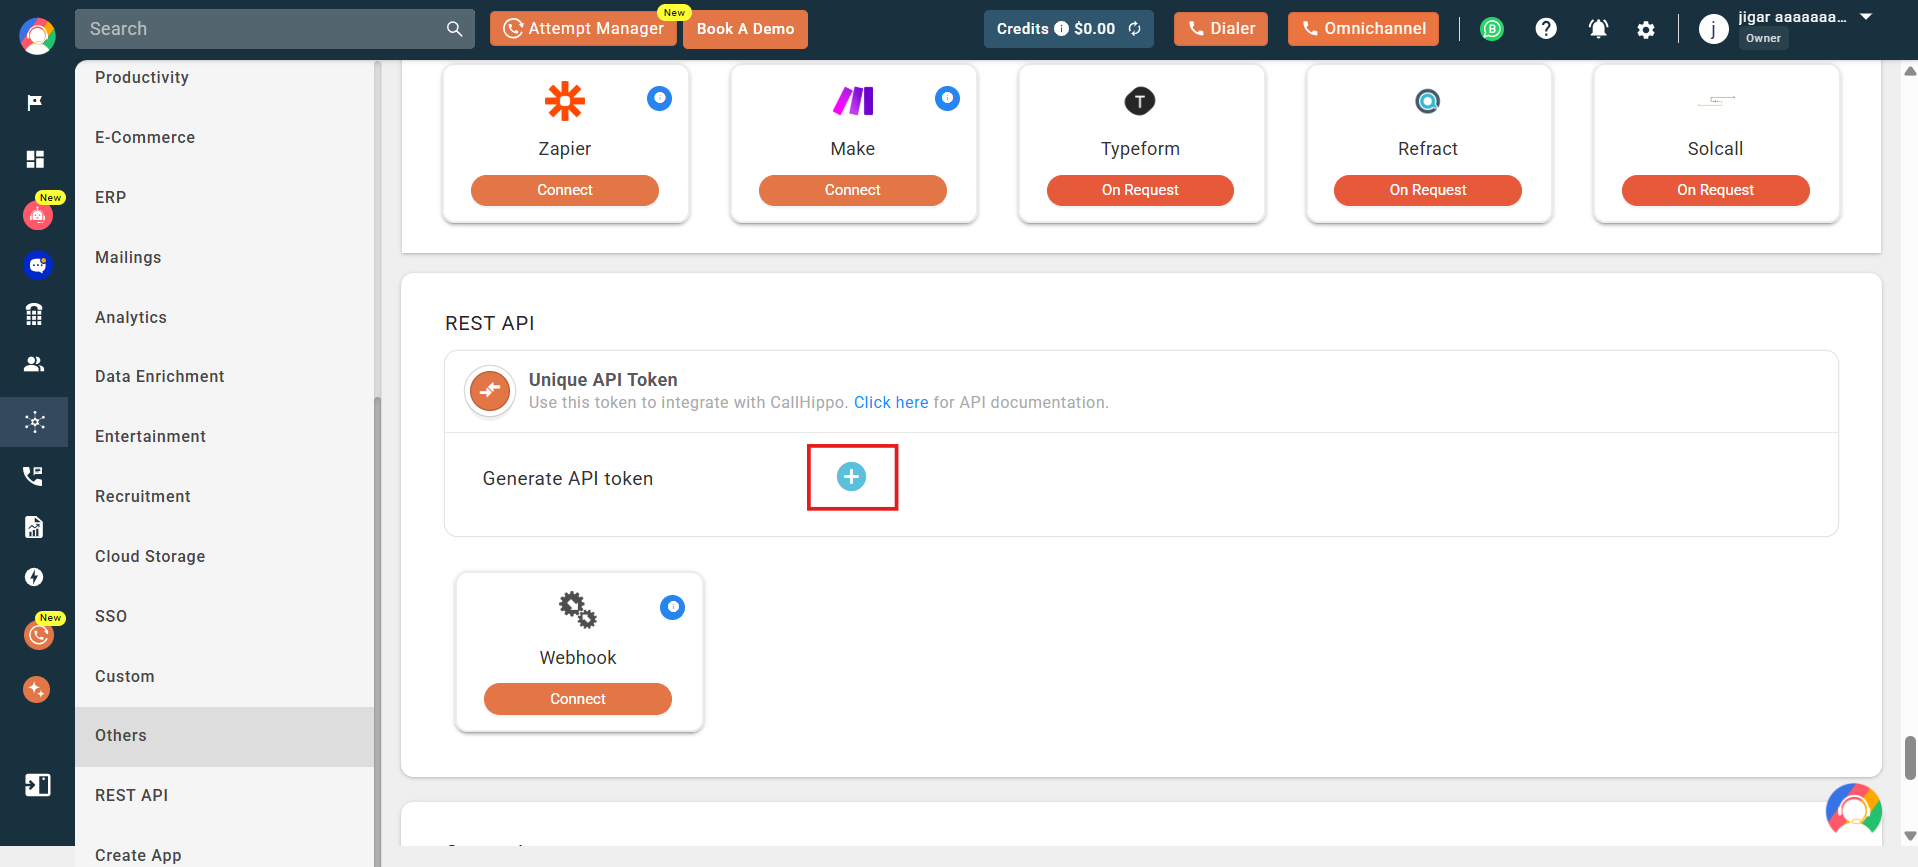Click Credits balance button

[x=1069, y=29]
